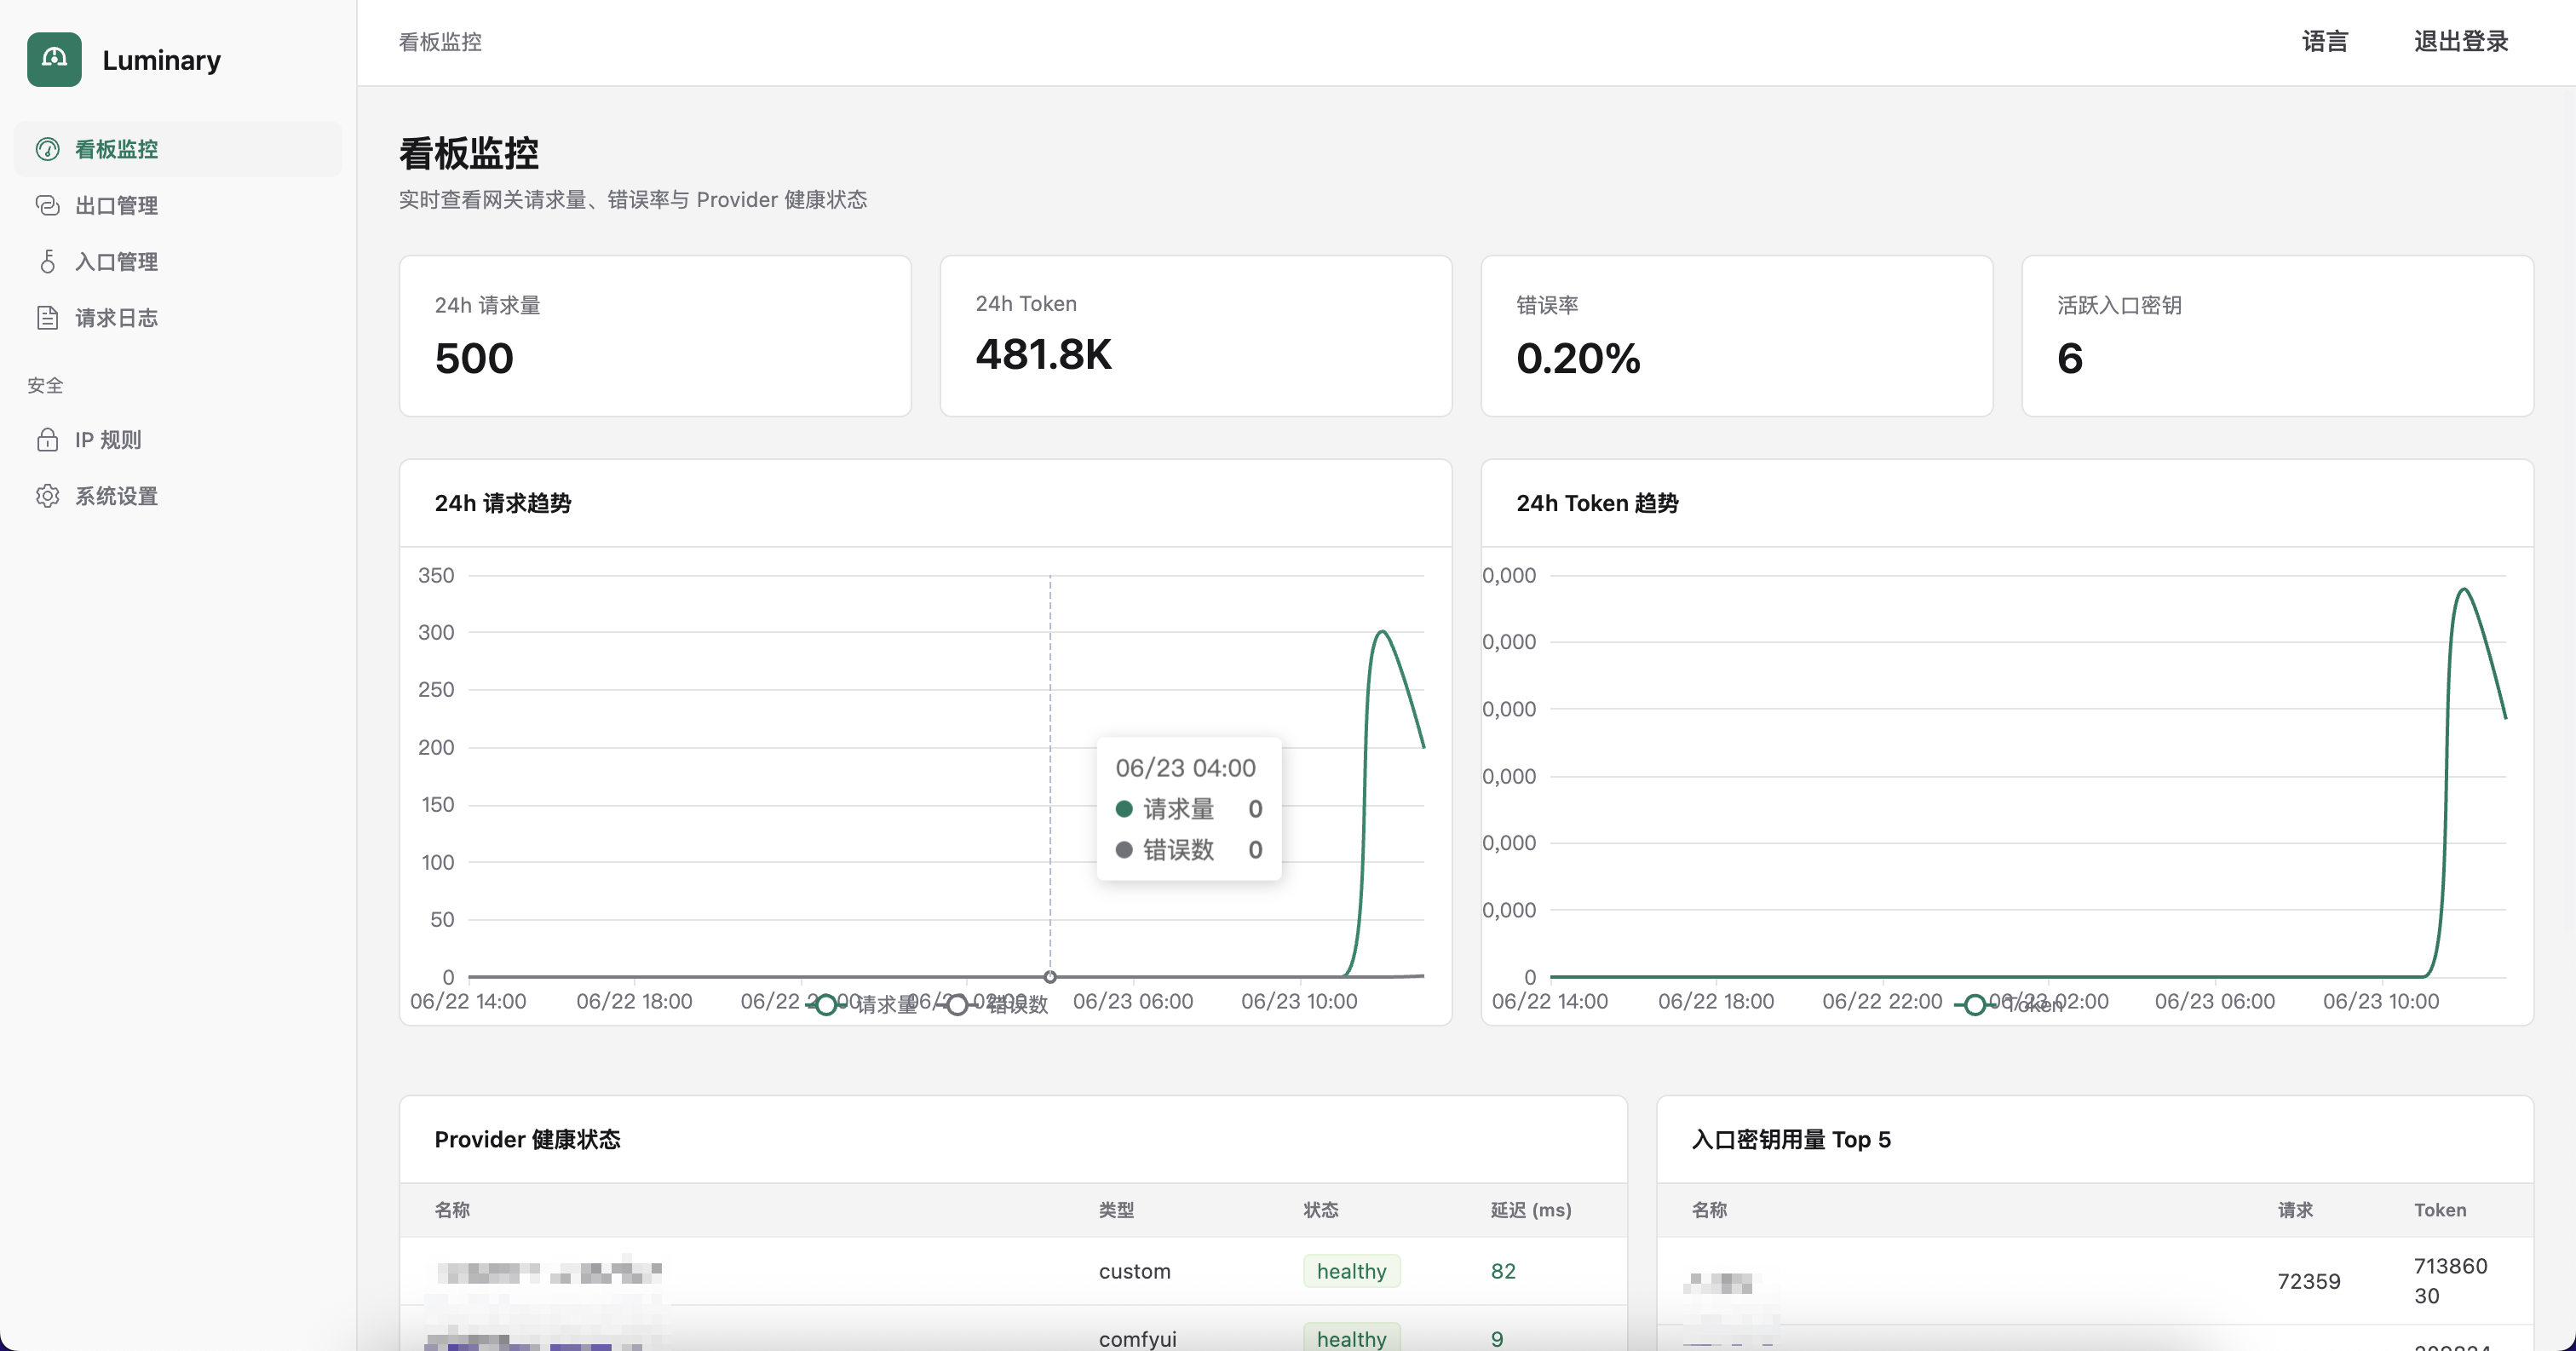Click the Luminary logo icon
Viewport: 2576px width, 1351px height.
54,60
